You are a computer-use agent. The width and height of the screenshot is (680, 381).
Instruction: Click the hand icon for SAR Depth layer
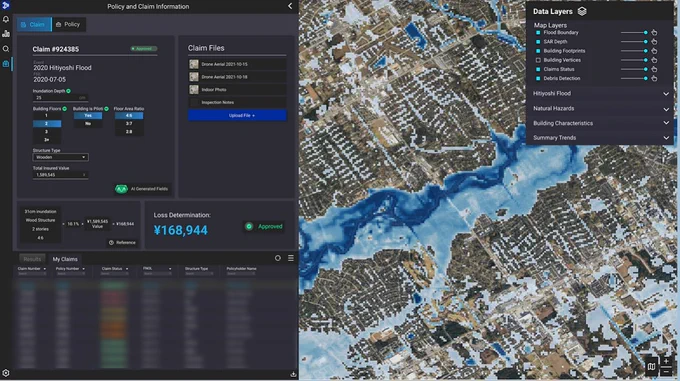pyautogui.click(x=654, y=42)
